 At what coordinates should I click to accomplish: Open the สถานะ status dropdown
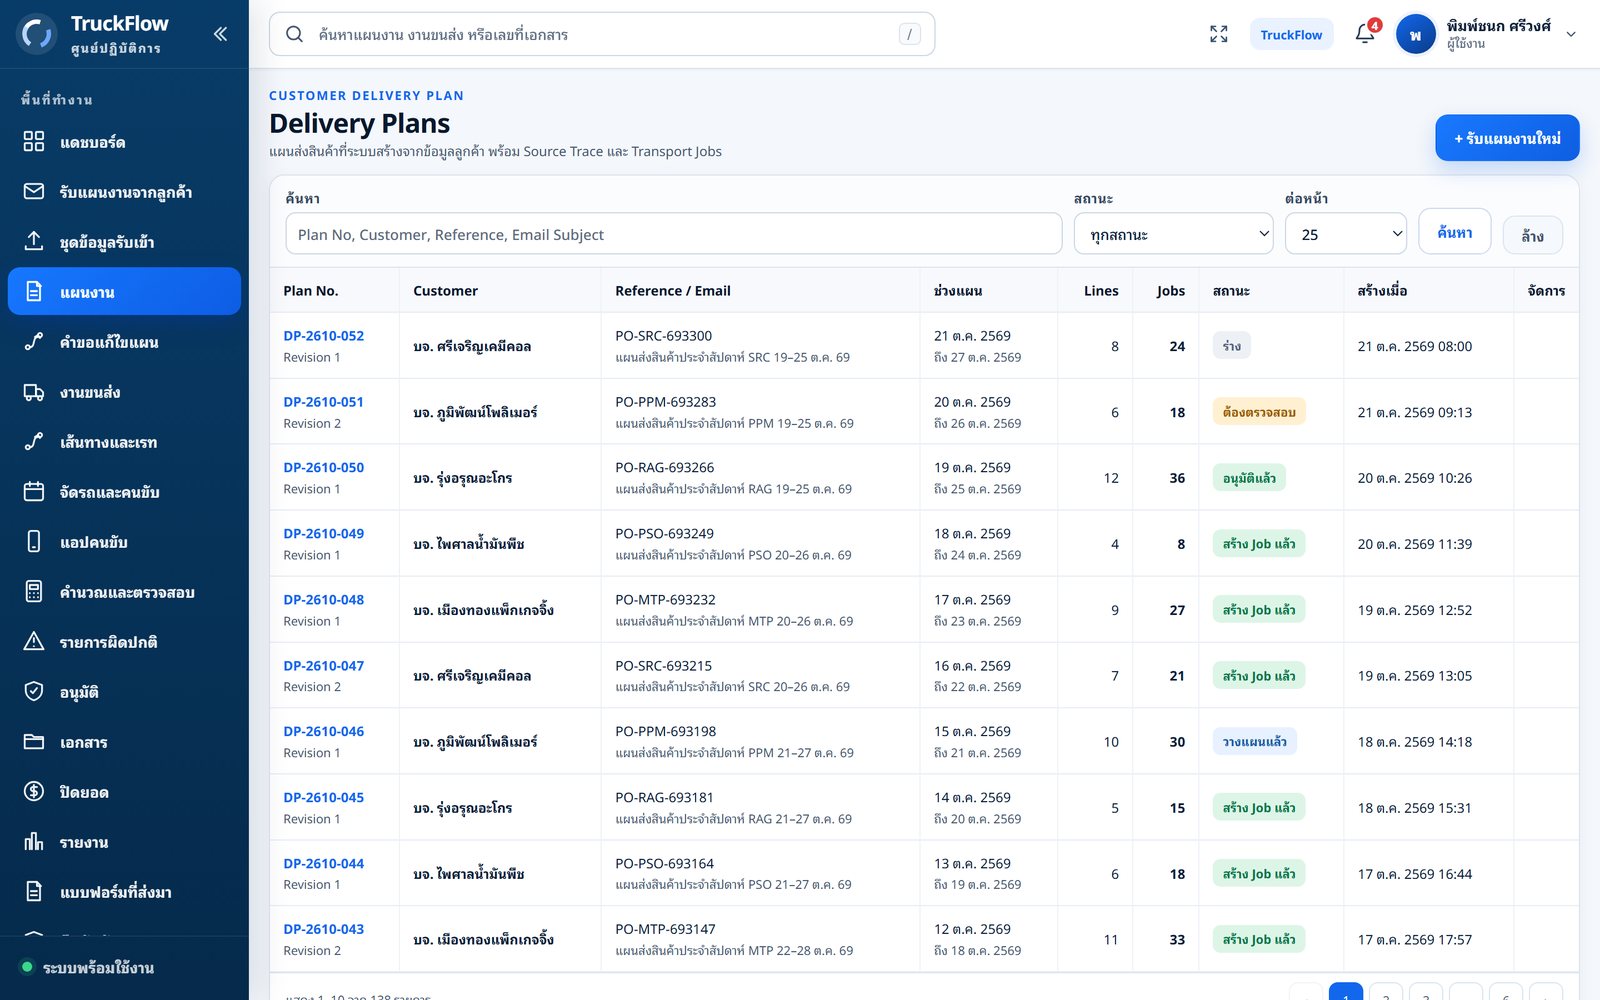[1174, 234]
